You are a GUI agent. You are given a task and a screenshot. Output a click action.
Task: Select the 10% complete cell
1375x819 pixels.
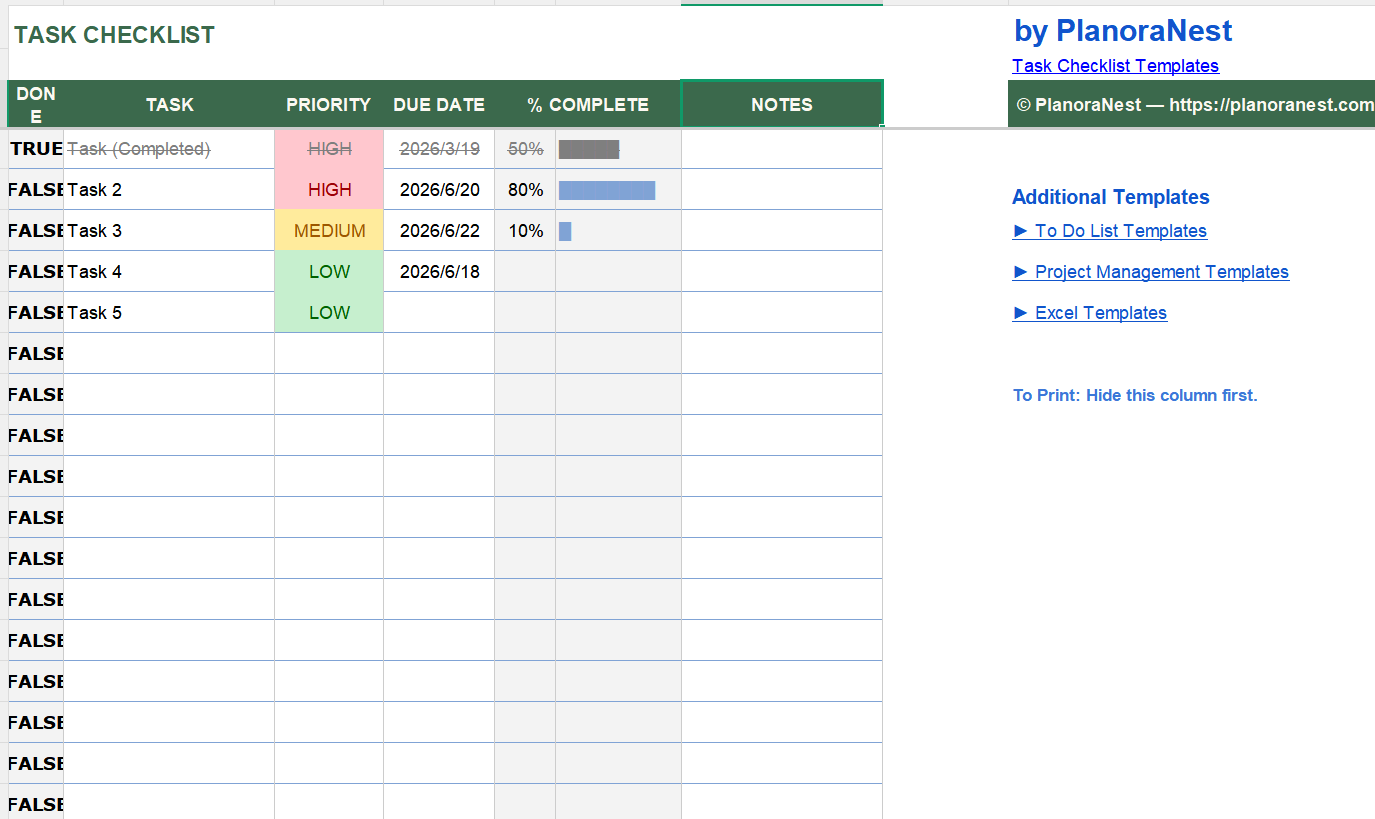(x=525, y=231)
